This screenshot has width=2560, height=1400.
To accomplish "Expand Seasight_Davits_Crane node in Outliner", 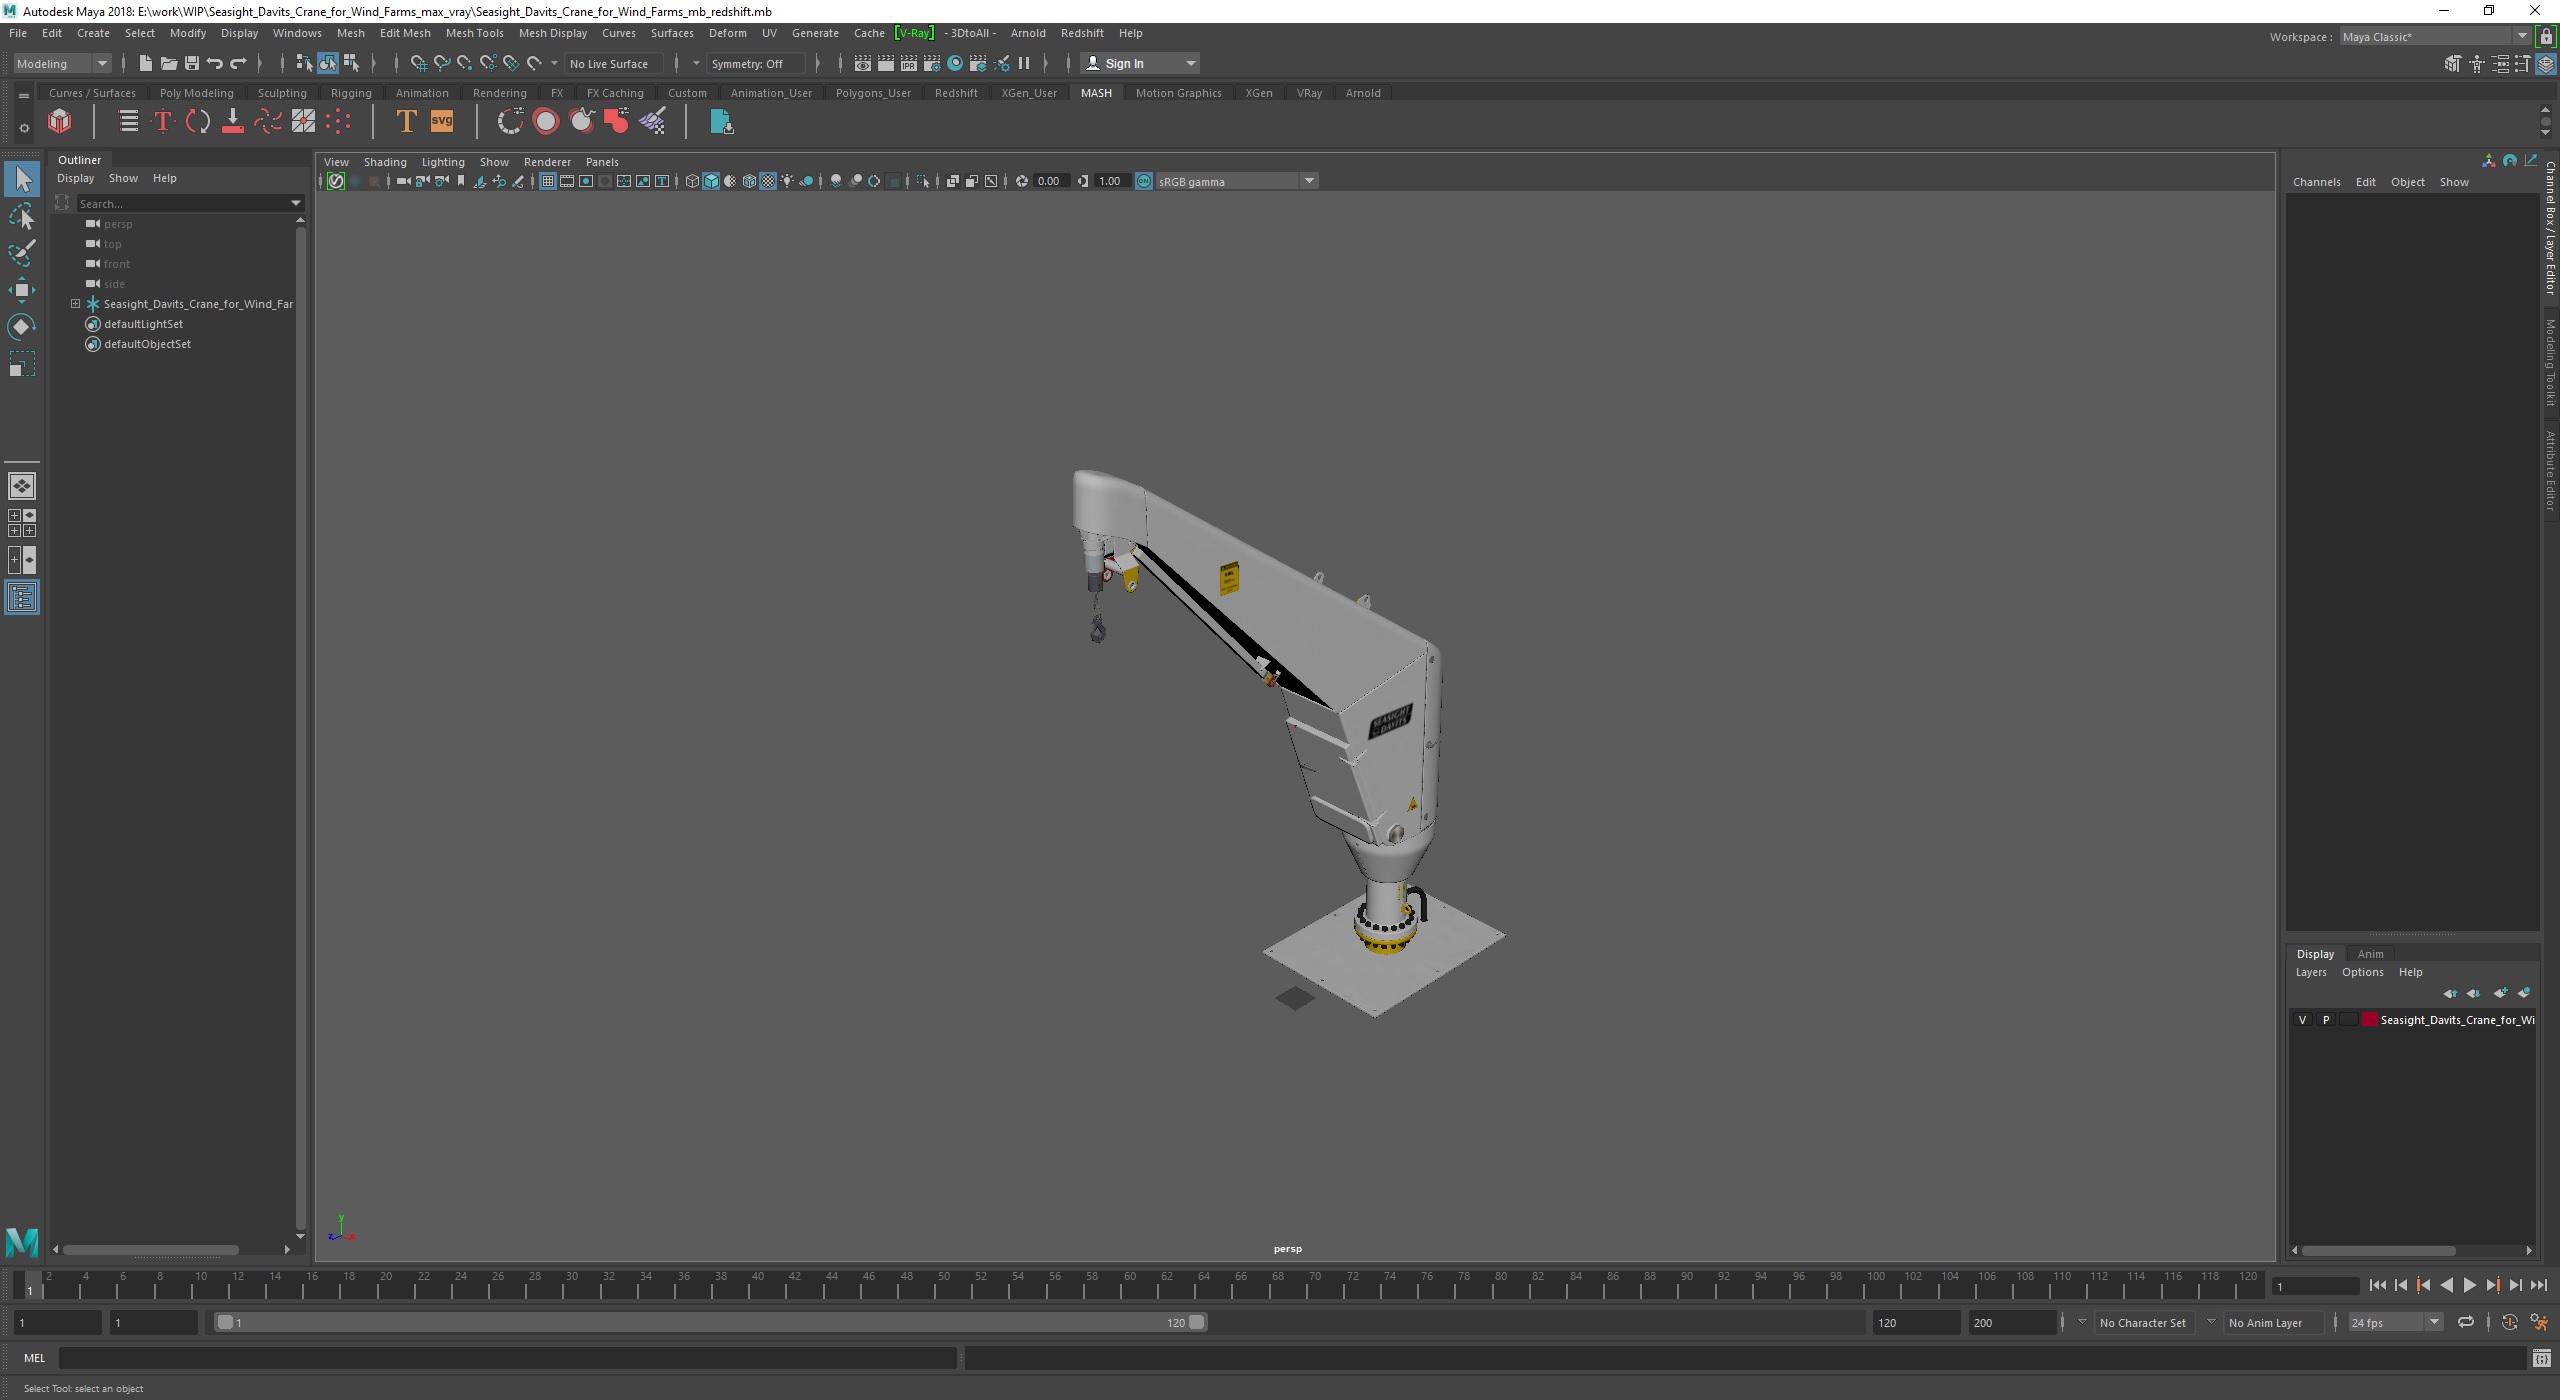I will coord(75,304).
